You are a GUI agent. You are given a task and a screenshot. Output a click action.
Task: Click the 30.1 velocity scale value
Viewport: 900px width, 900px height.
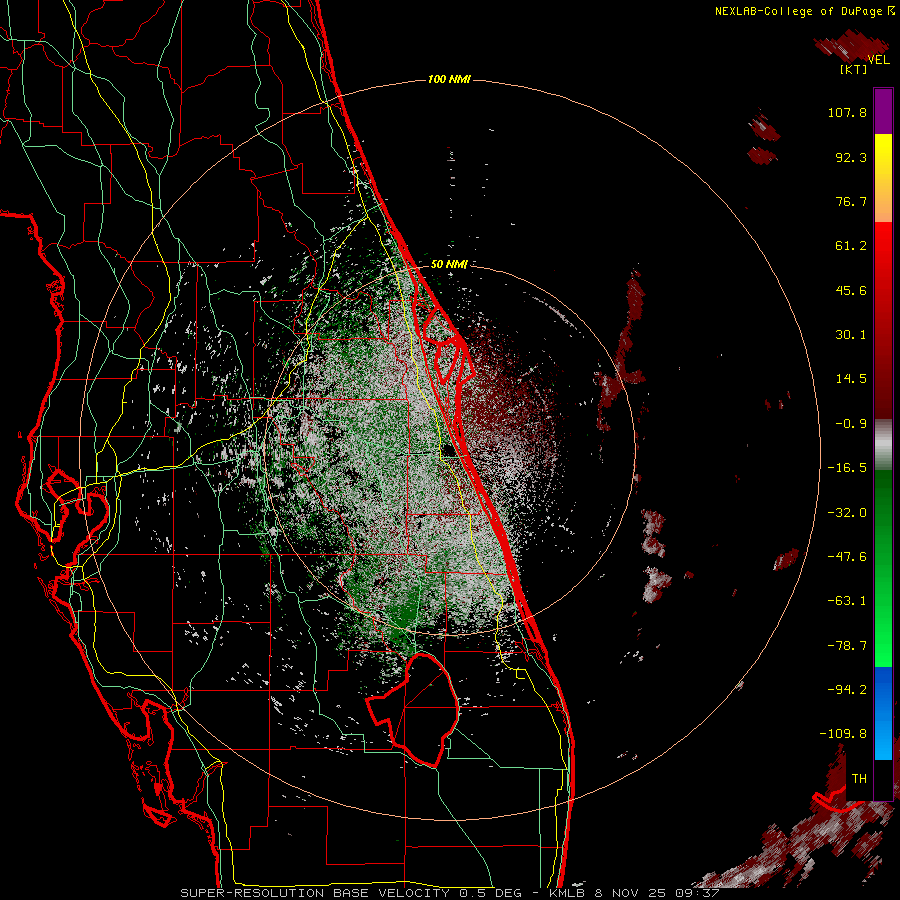pos(851,335)
